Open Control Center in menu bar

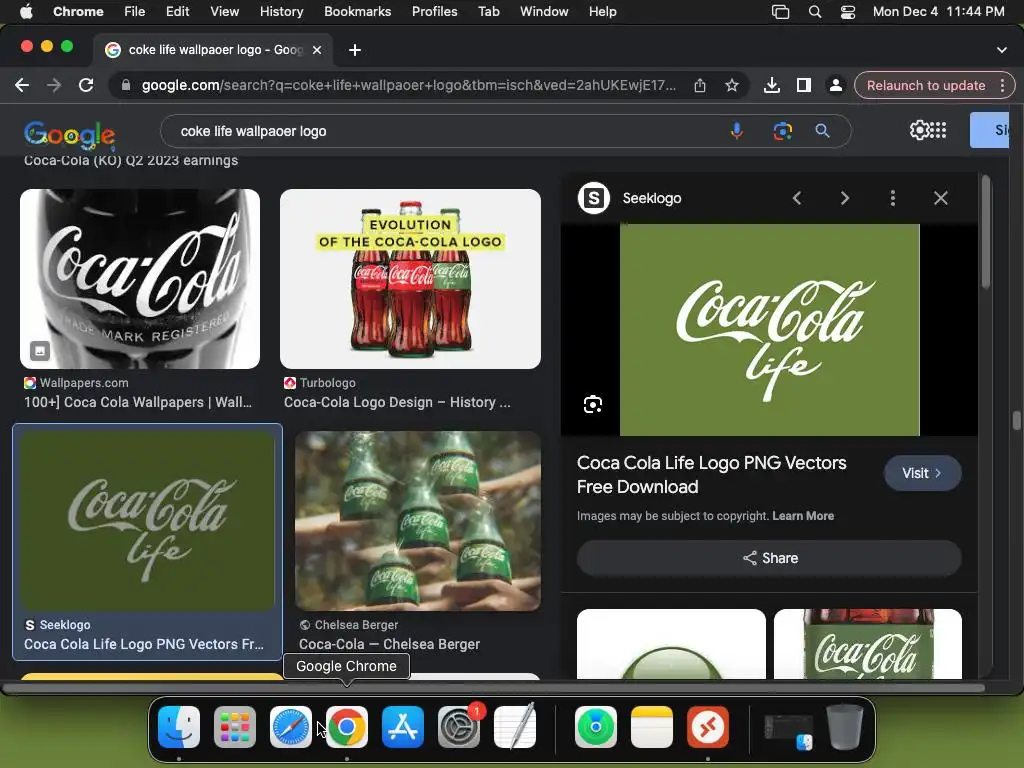(848, 12)
